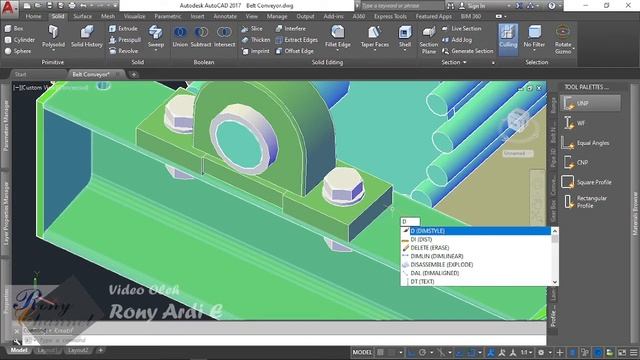Select D (DIMSTYLE) suggestion

(x=476, y=231)
